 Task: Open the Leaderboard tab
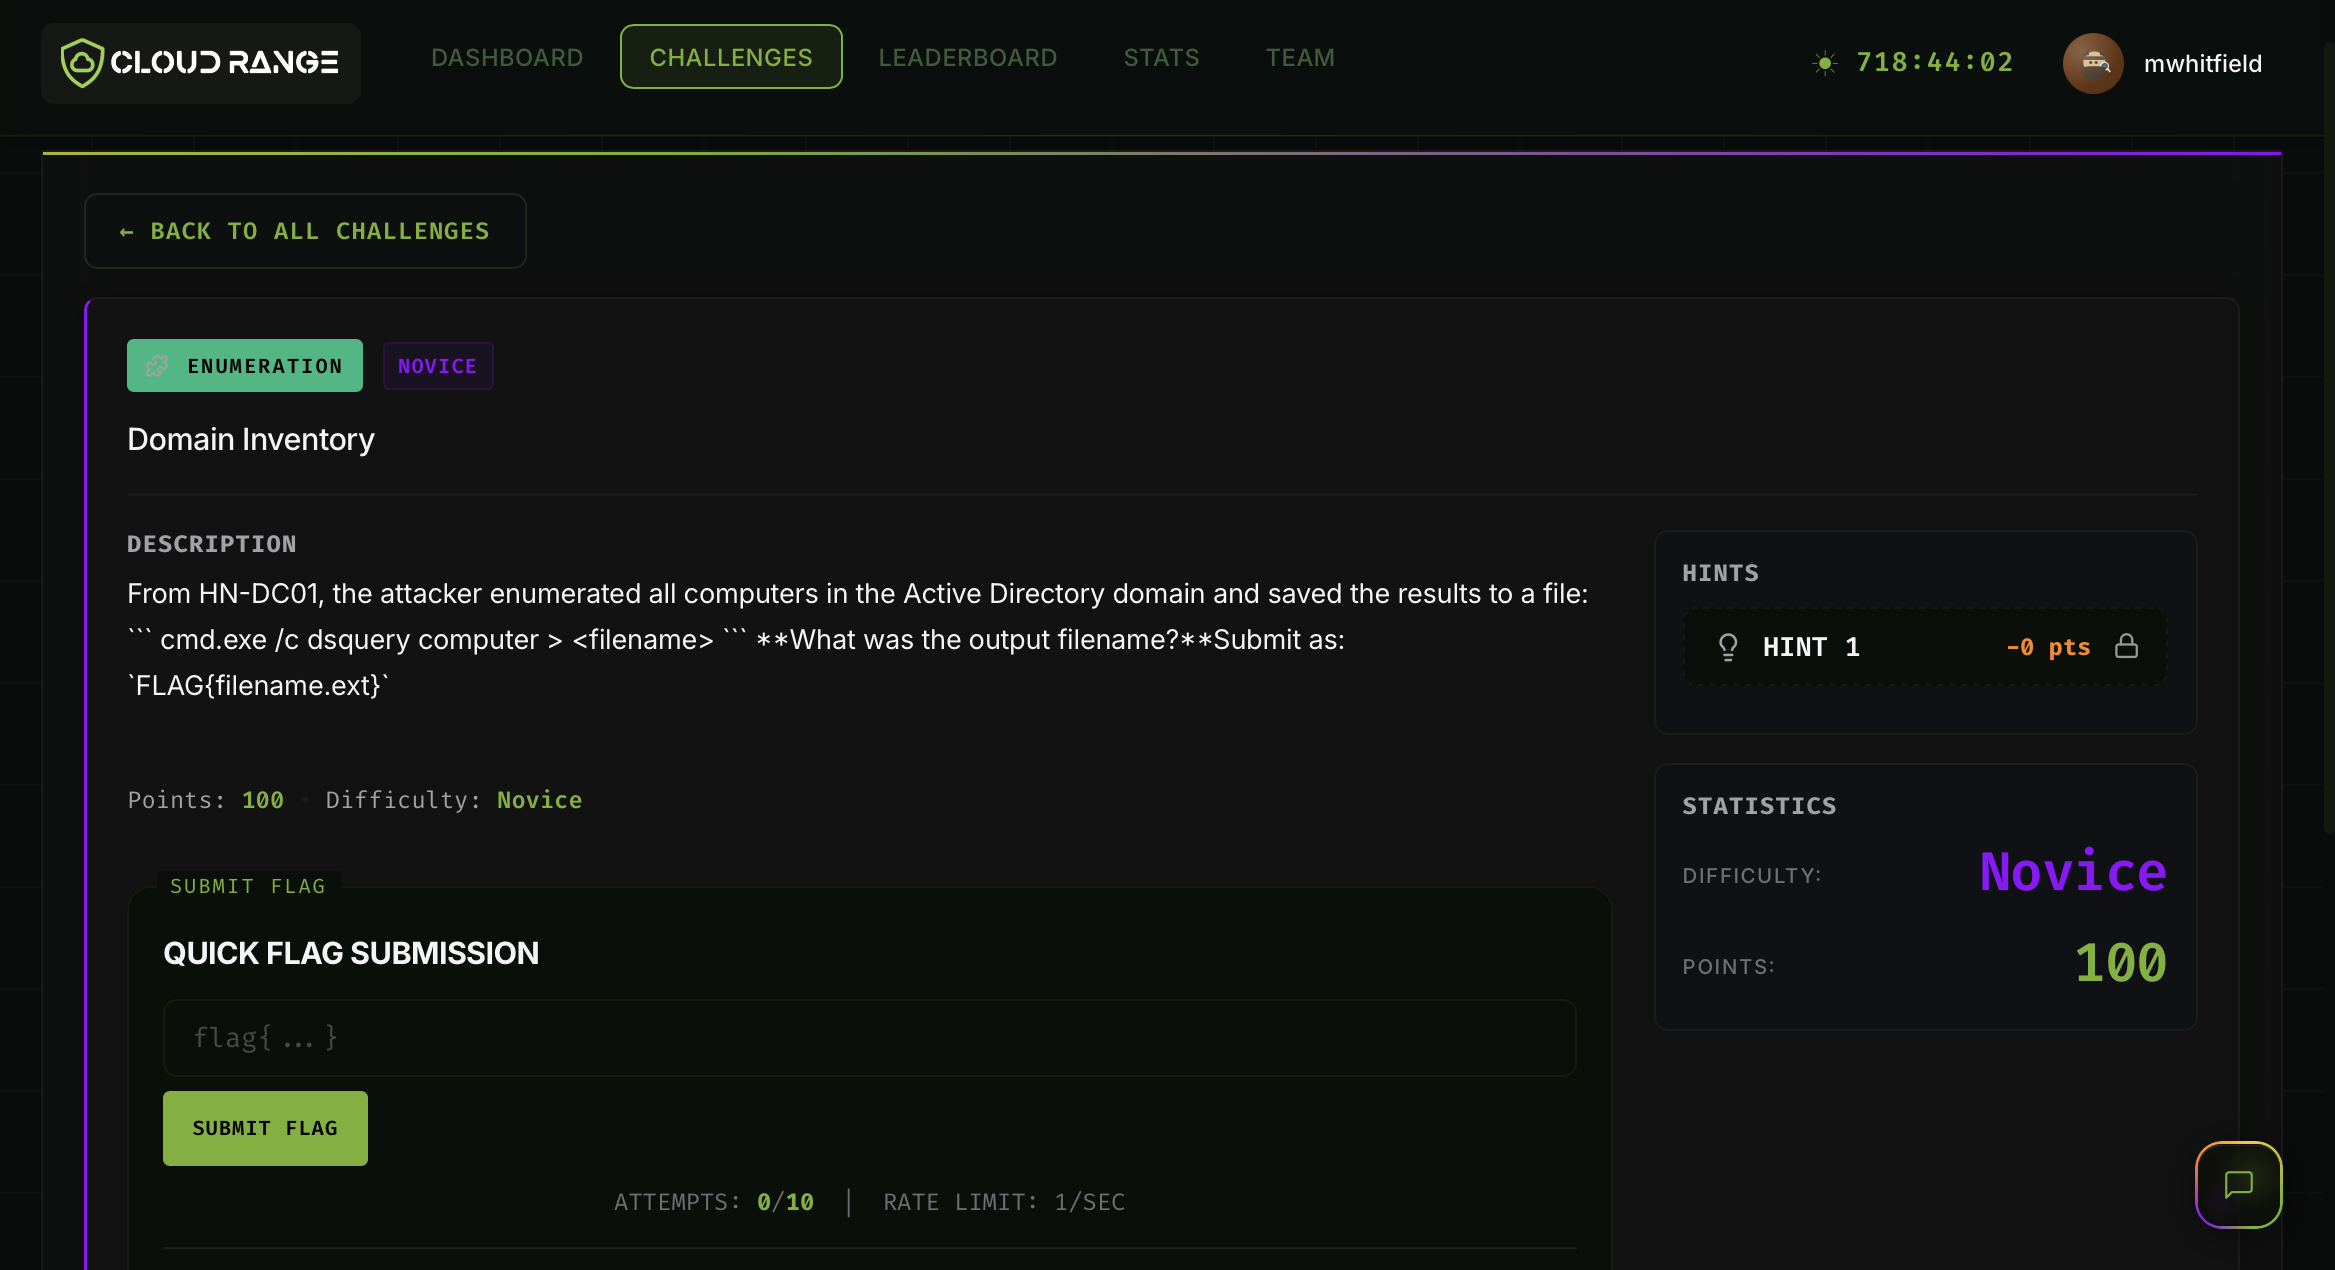point(968,57)
